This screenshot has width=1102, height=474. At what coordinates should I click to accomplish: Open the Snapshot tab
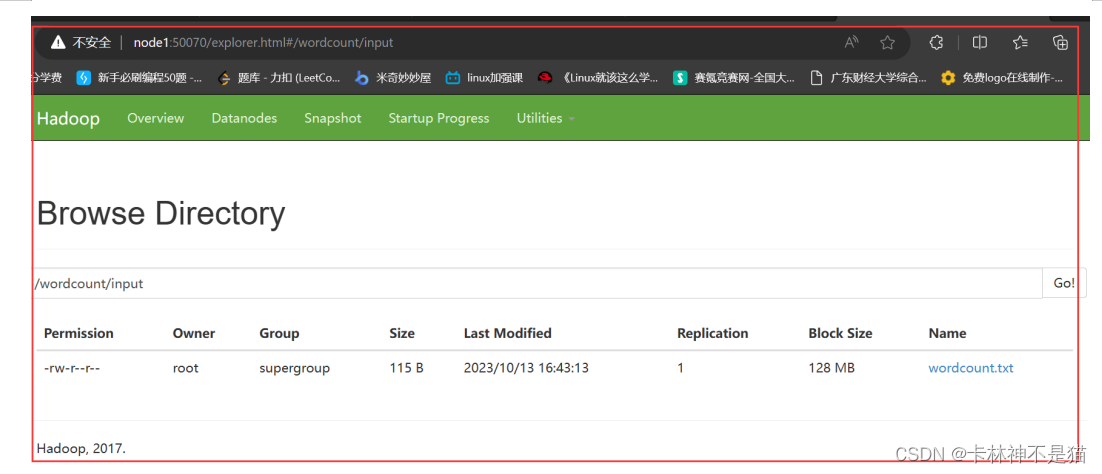coord(332,118)
